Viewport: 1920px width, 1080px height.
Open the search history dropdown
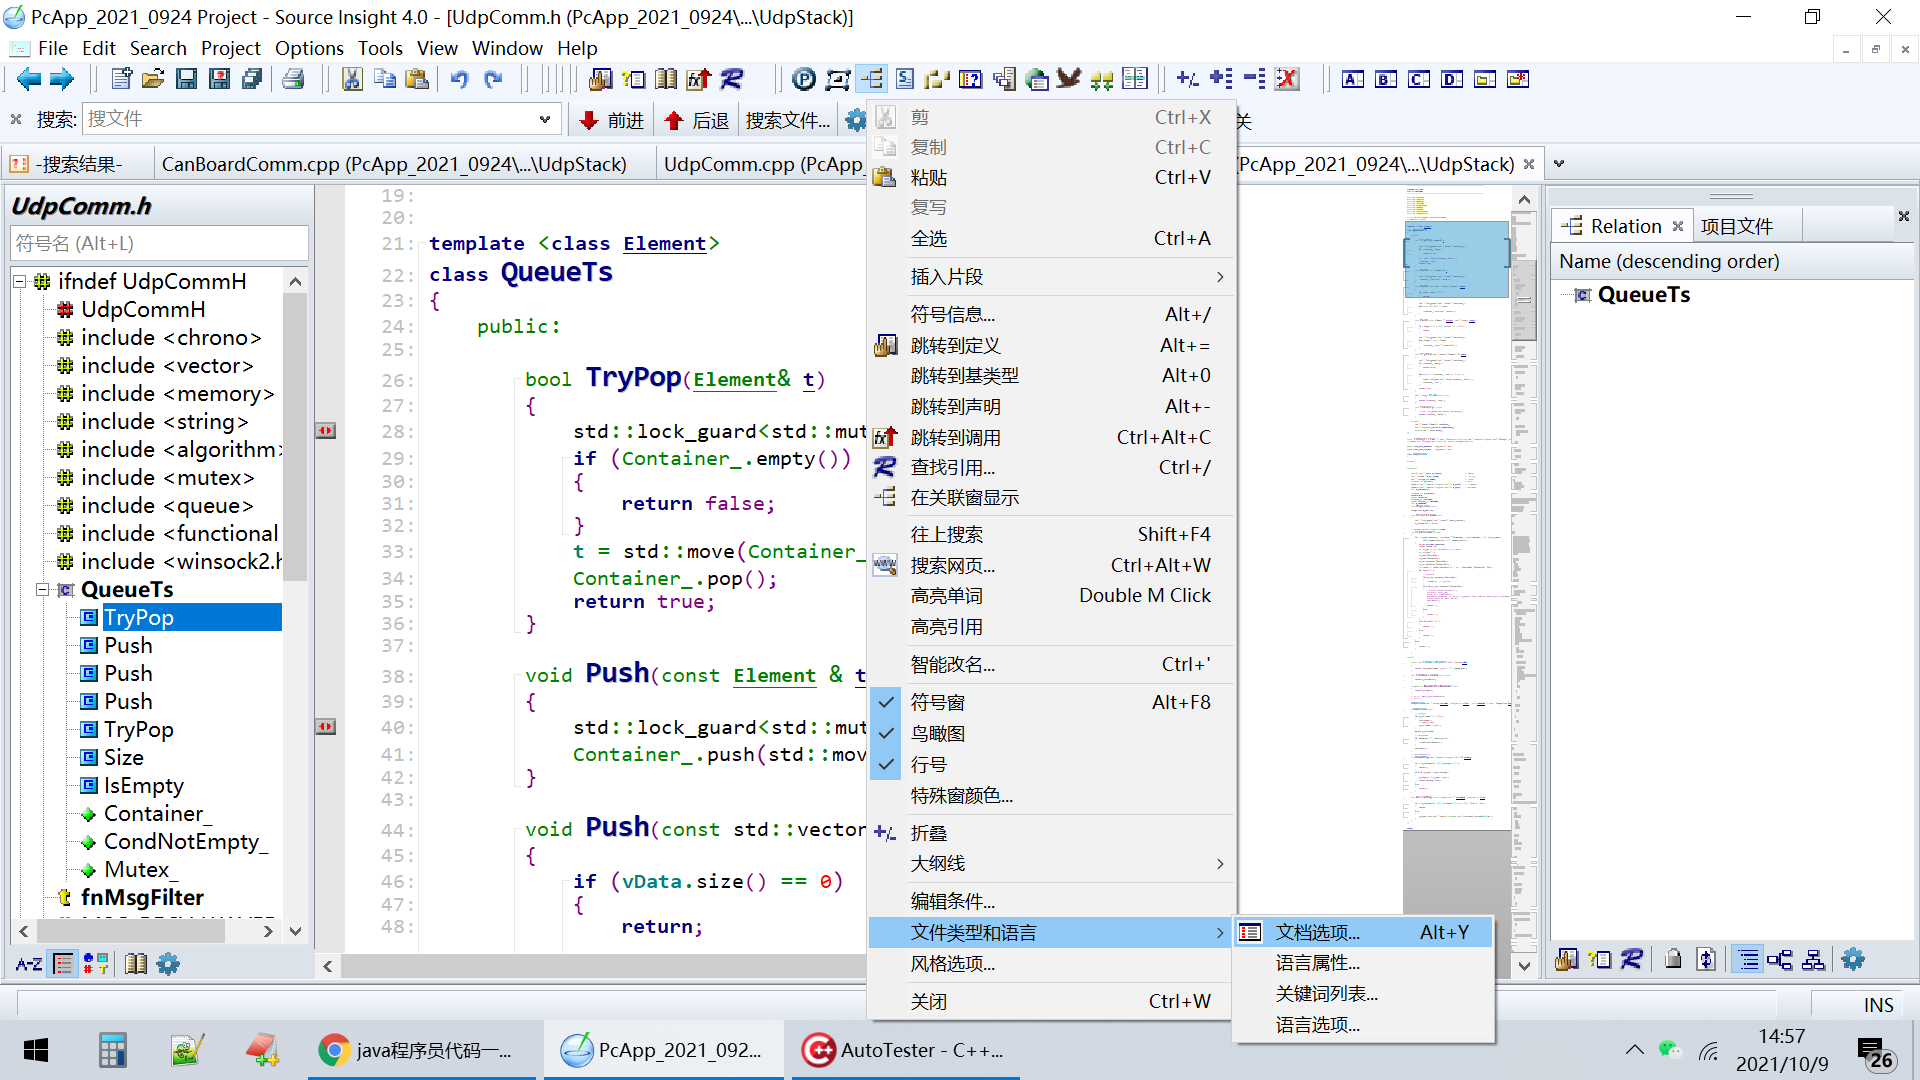click(x=545, y=119)
